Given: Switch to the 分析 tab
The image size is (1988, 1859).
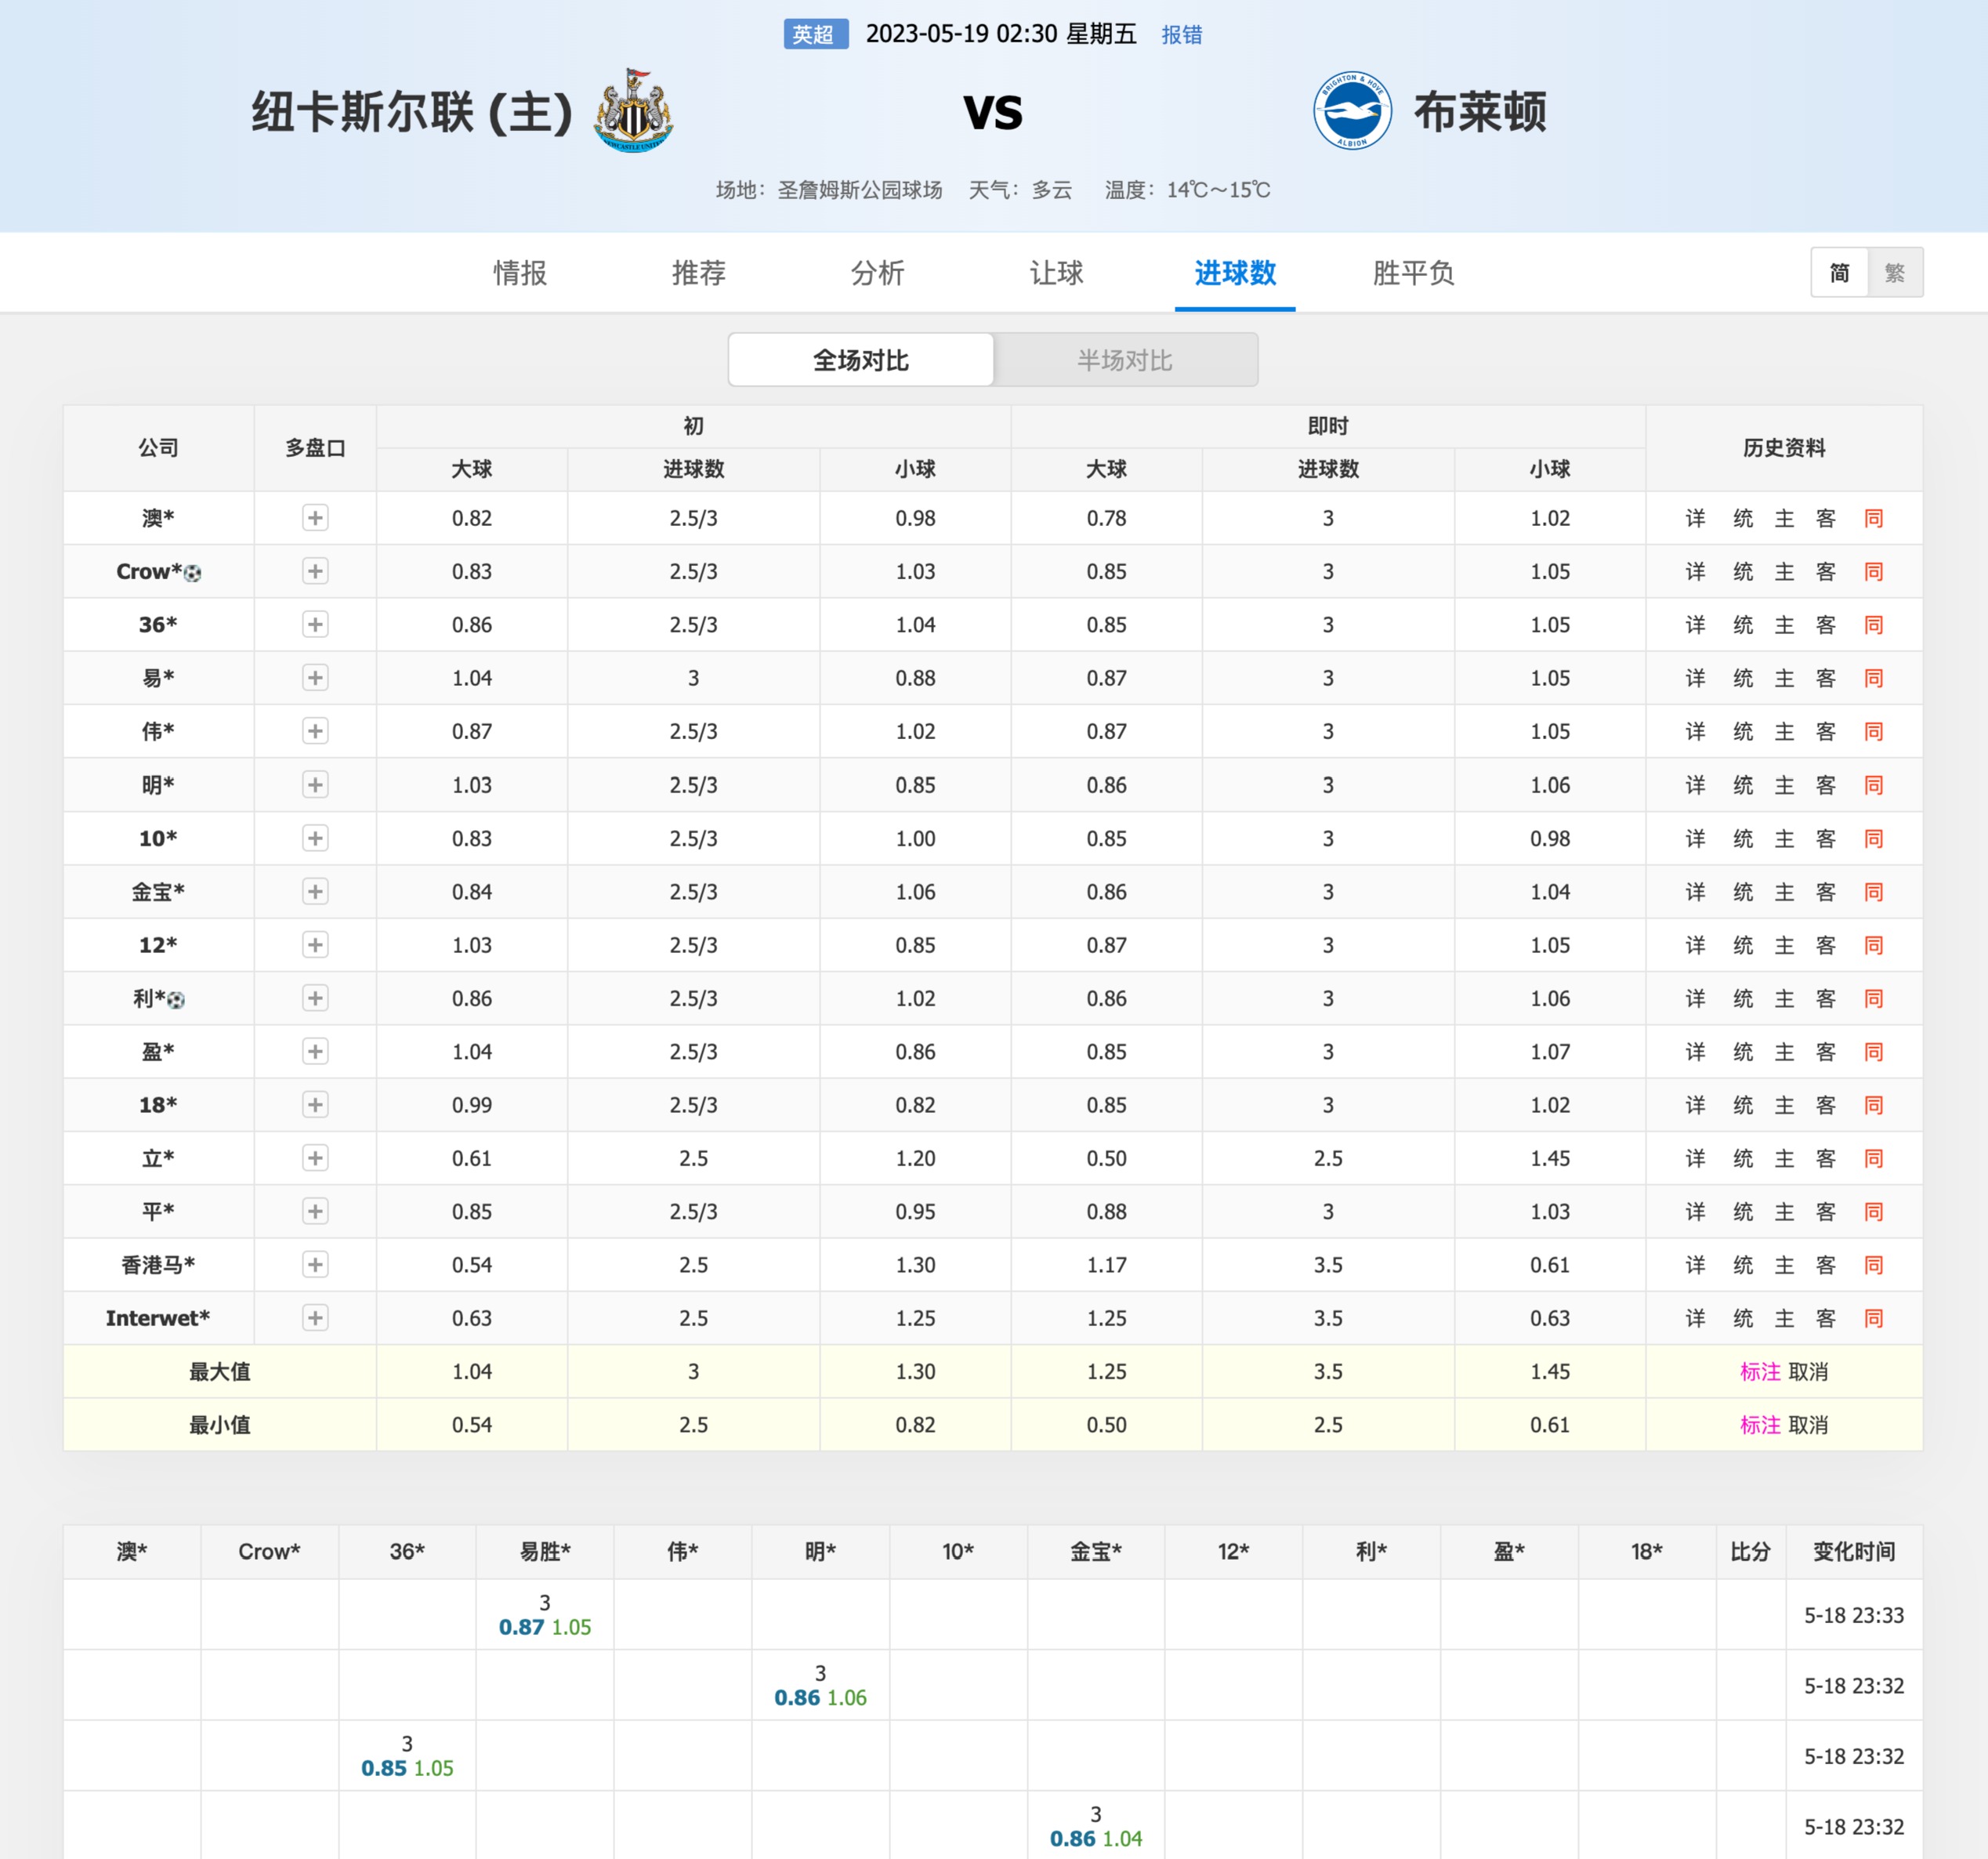Looking at the screenshot, I should click(x=878, y=273).
